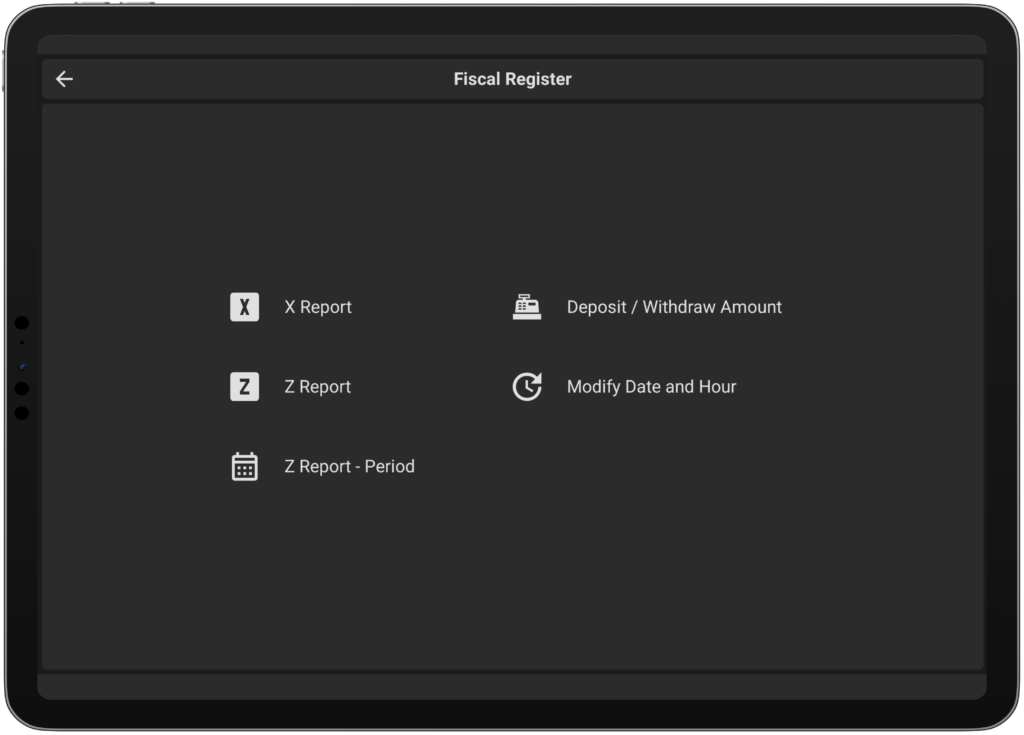This screenshot has height=735, width=1024.
Task: Click the blank strip above the title bar
Action: (x=512, y=45)
